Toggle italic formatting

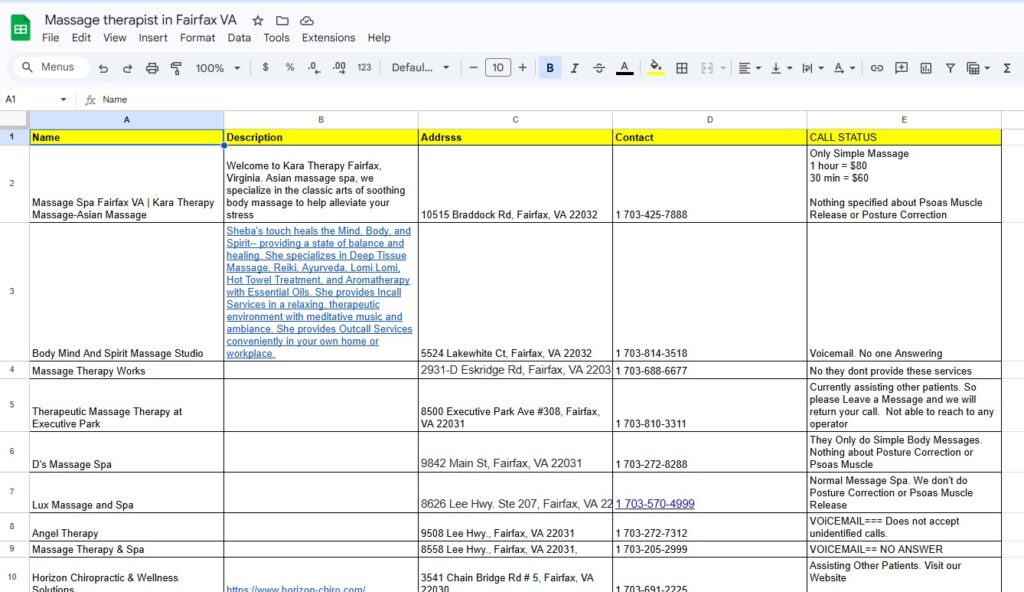(x=575, y=67)
